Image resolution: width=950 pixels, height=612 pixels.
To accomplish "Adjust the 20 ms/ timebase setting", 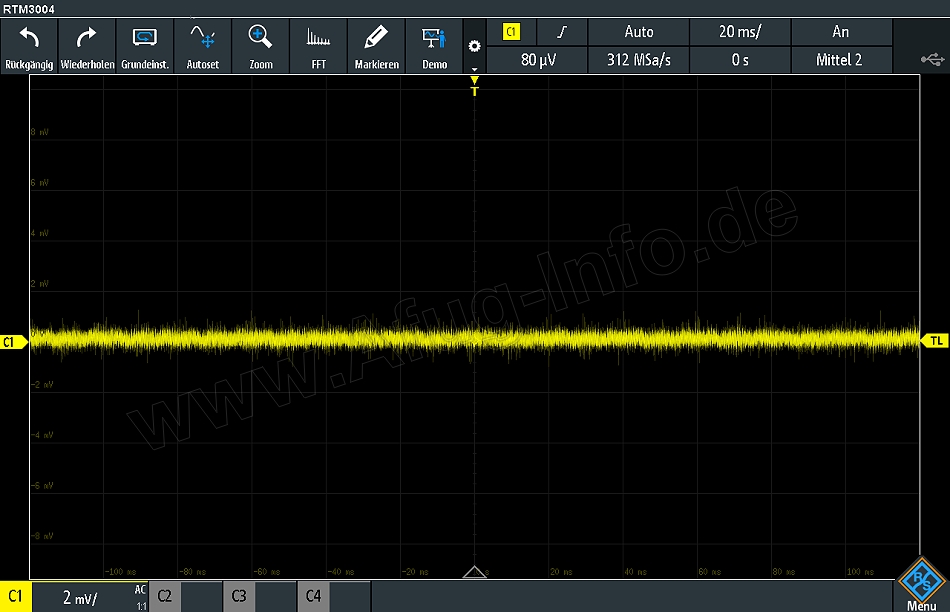I will [x=739, y=32].
